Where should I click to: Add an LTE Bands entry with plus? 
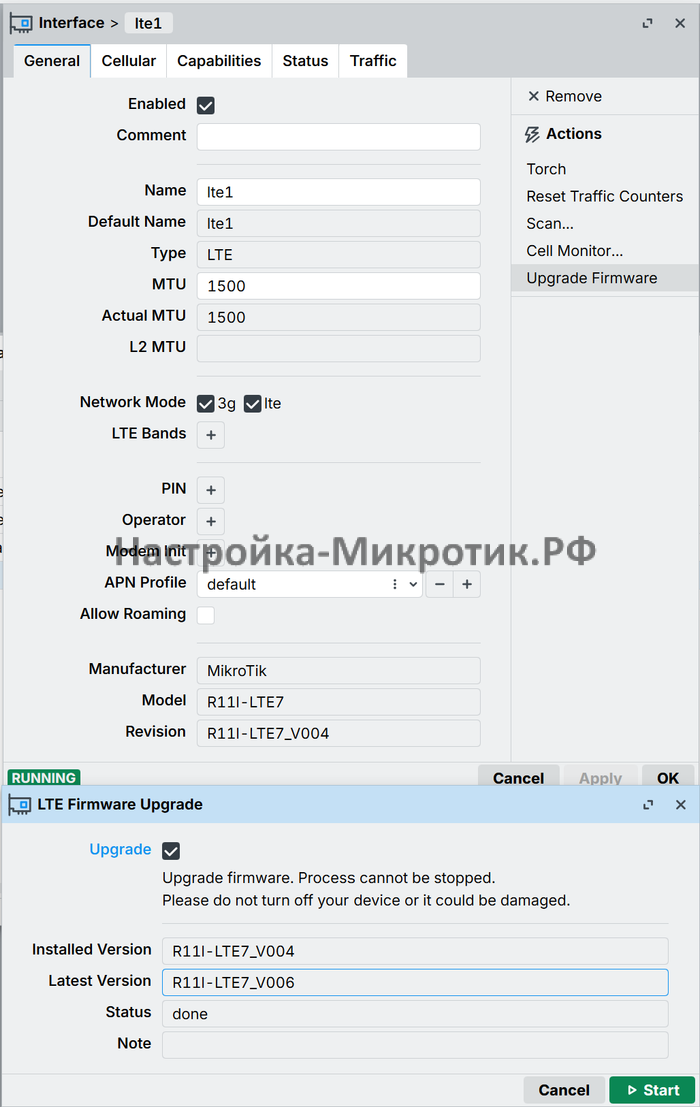click(211, 435)
